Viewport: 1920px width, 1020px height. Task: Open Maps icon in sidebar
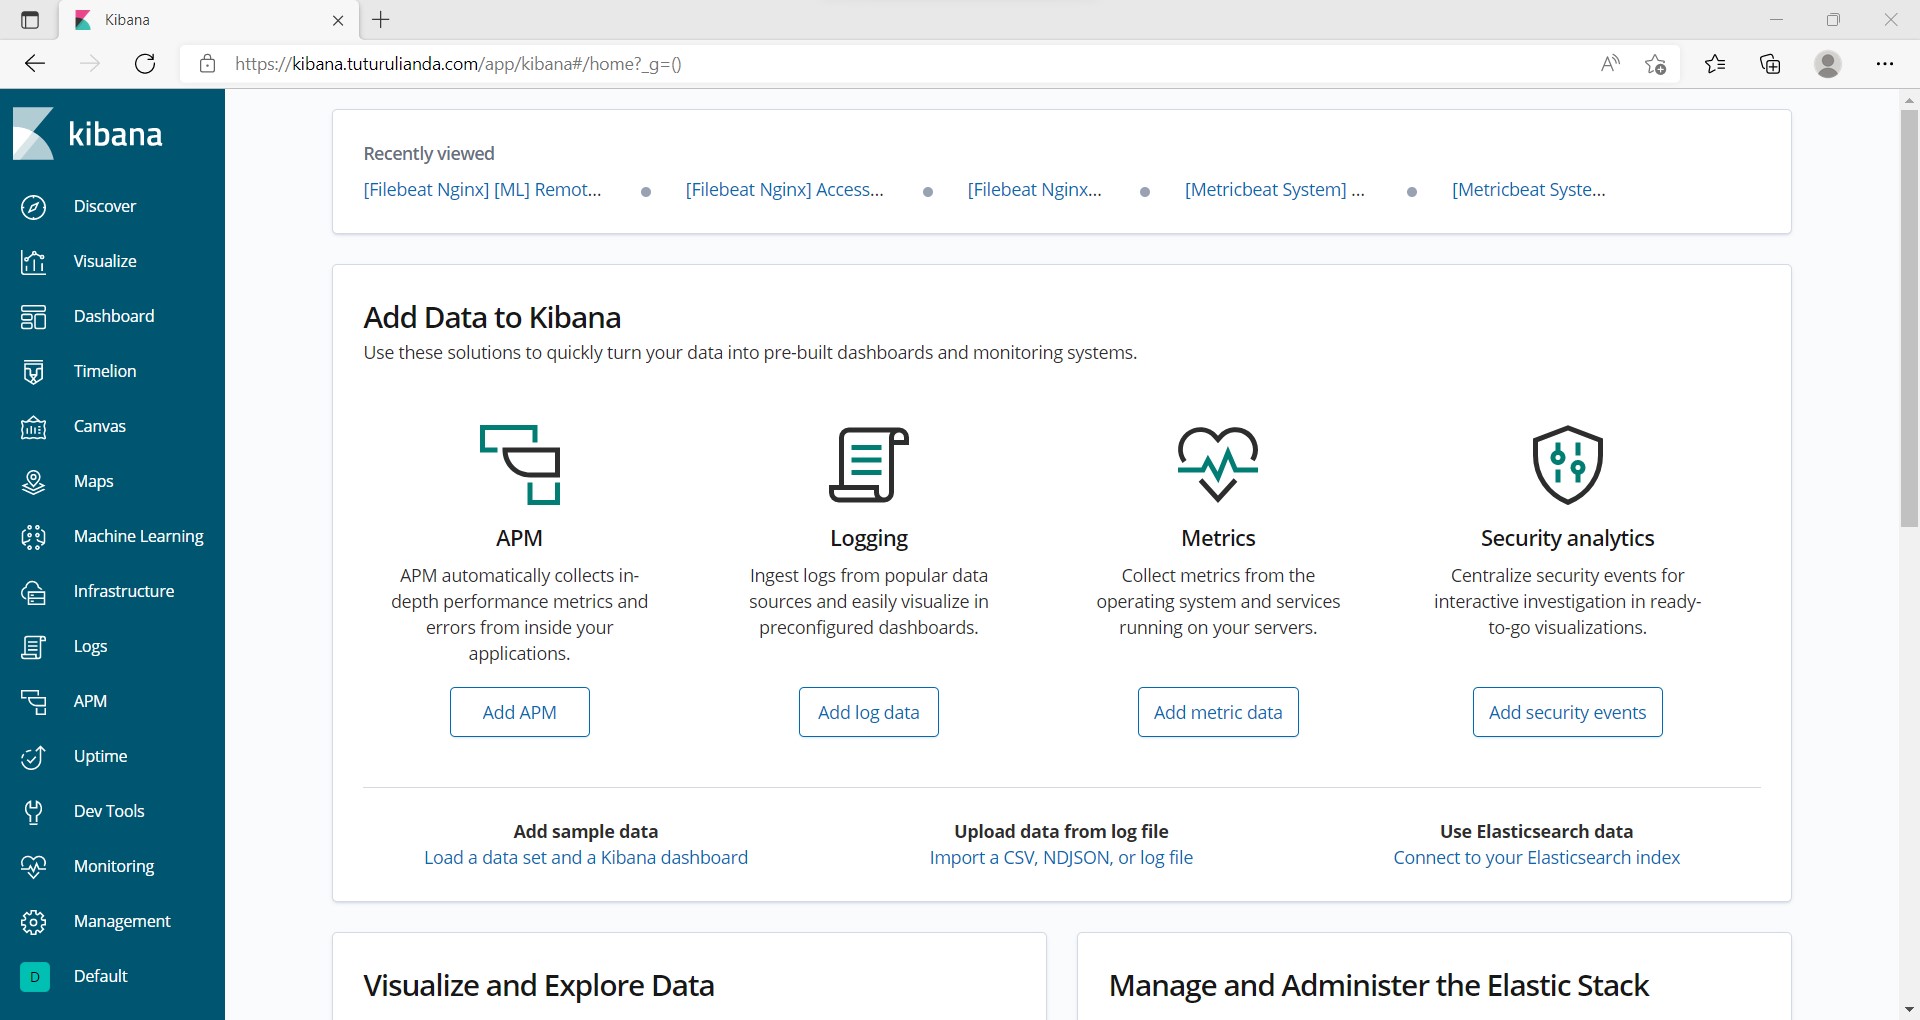click(33, 482)
